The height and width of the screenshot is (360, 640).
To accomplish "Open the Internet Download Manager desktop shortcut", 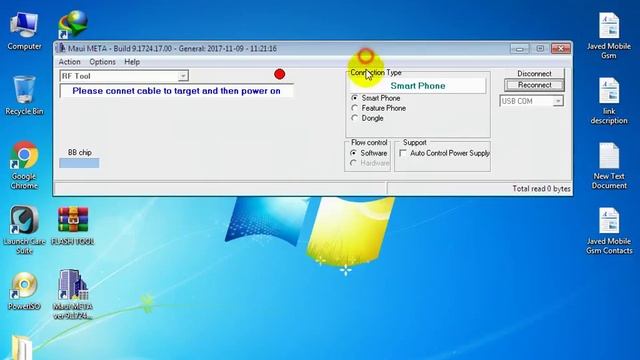I will tap(73, 24).
